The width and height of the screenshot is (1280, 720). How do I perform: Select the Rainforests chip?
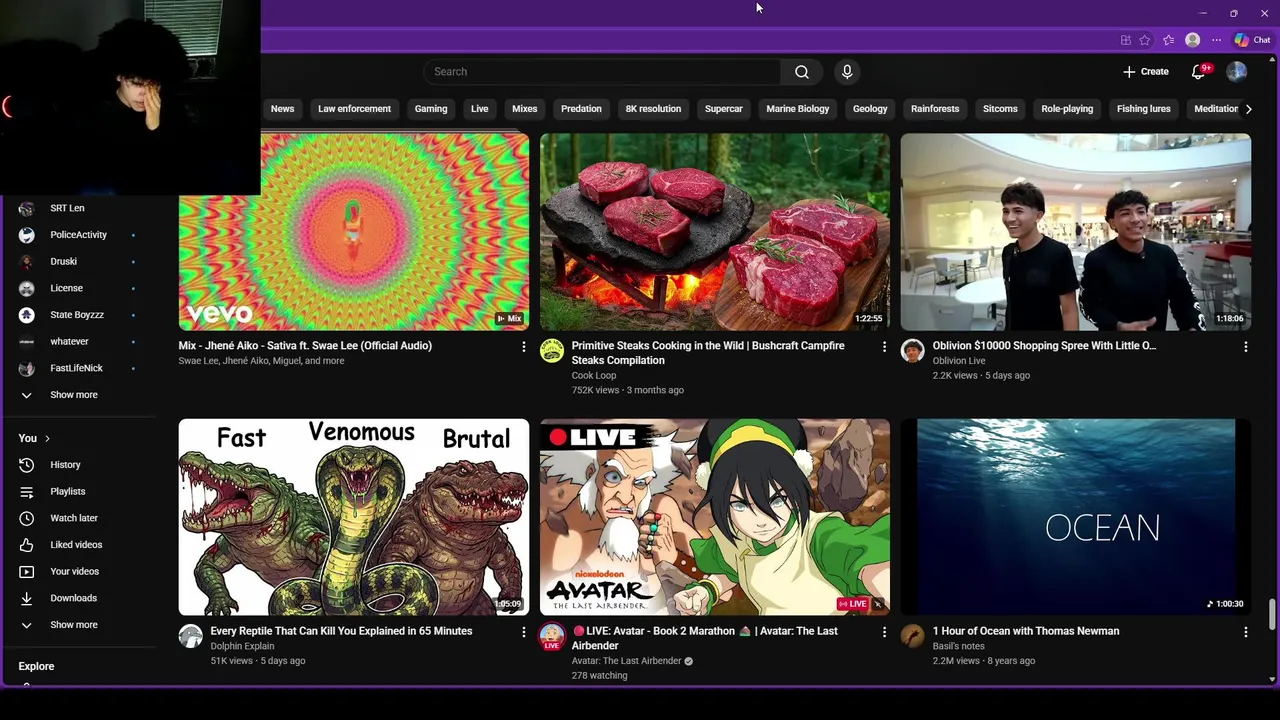tap(935, 109)
